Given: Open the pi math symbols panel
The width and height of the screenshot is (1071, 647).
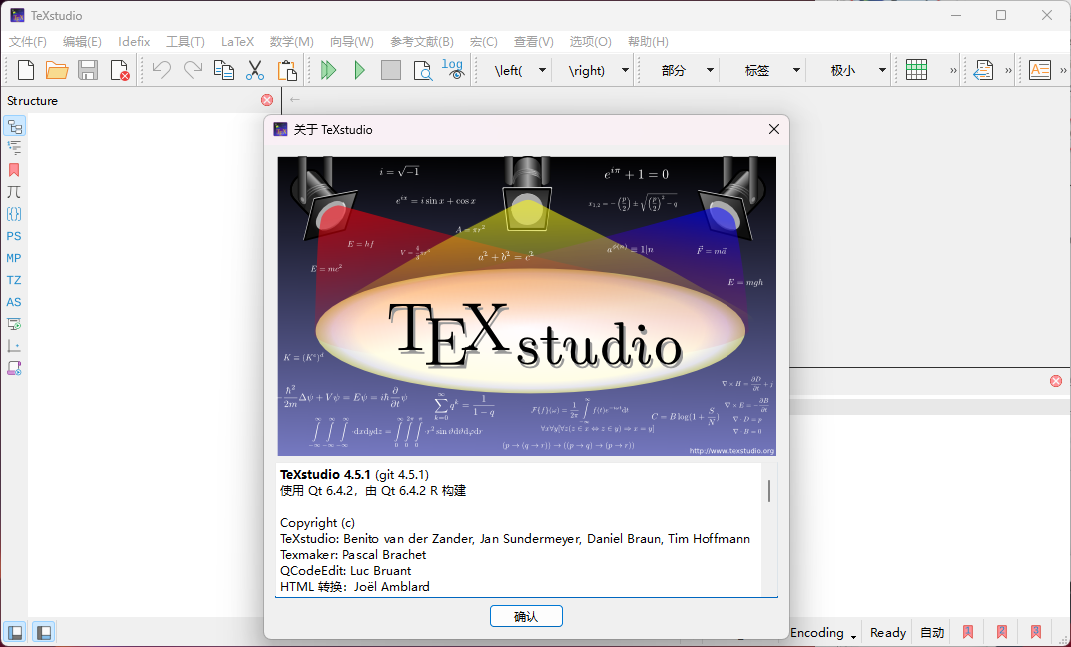Looking at the screenshot, I should click(x=14, y=192).
